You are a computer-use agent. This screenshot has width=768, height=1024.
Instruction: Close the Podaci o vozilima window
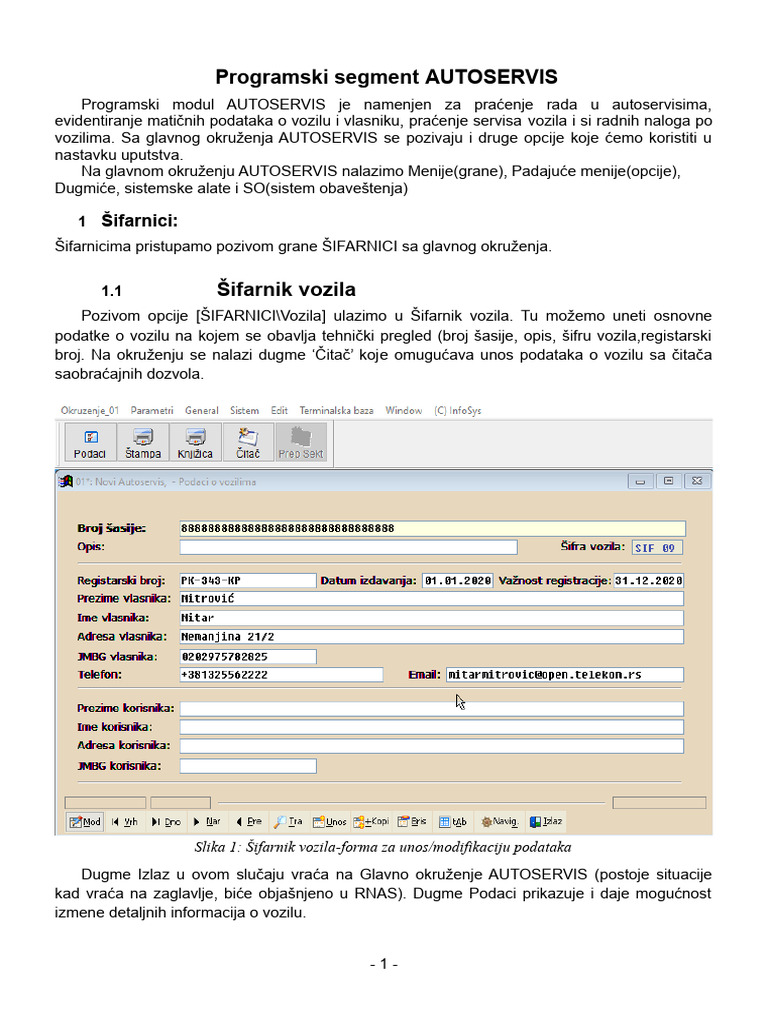point(697,481)
